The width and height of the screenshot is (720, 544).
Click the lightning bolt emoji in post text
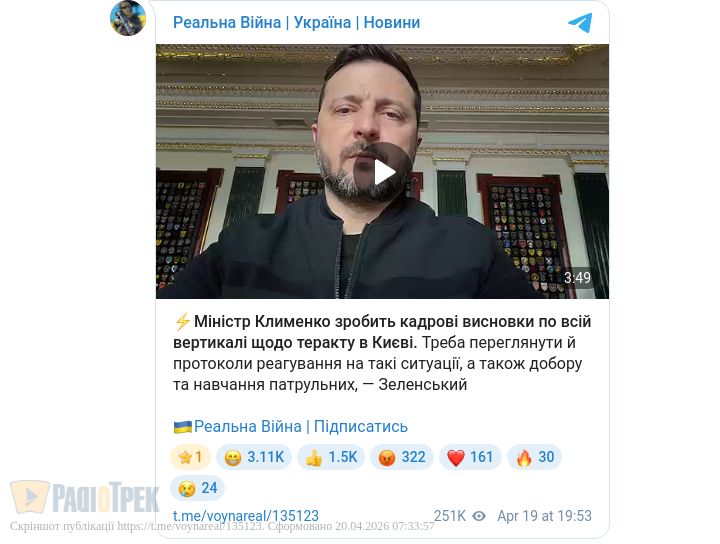click(x=182, y=321)
